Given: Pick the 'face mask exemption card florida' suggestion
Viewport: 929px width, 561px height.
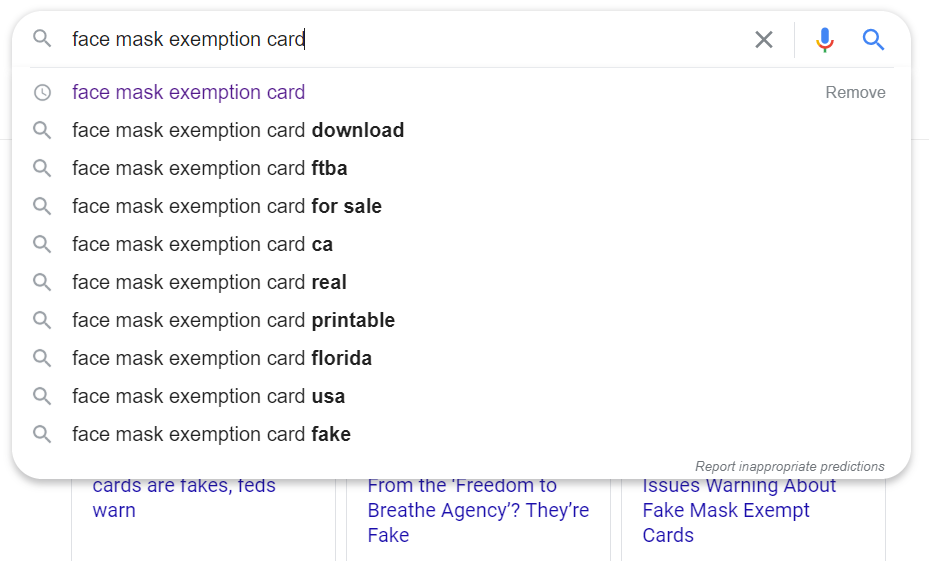Looking at the screenshot, I should tap(462, 358).
